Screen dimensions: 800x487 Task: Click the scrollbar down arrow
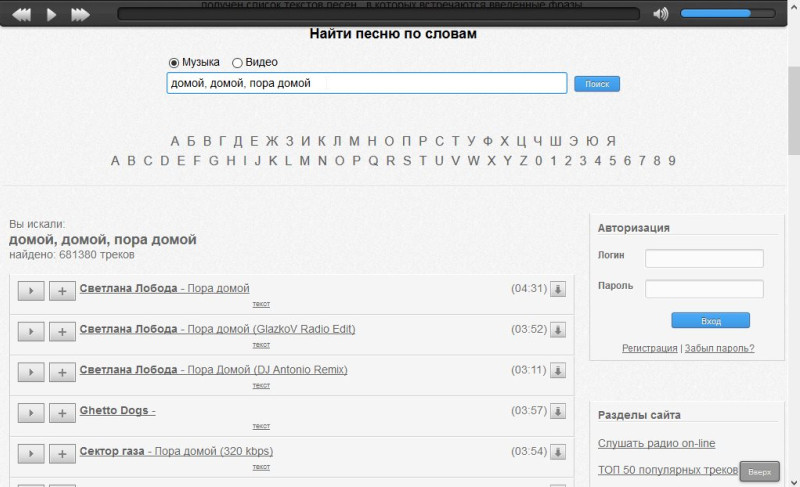click(x=794, y=482)
